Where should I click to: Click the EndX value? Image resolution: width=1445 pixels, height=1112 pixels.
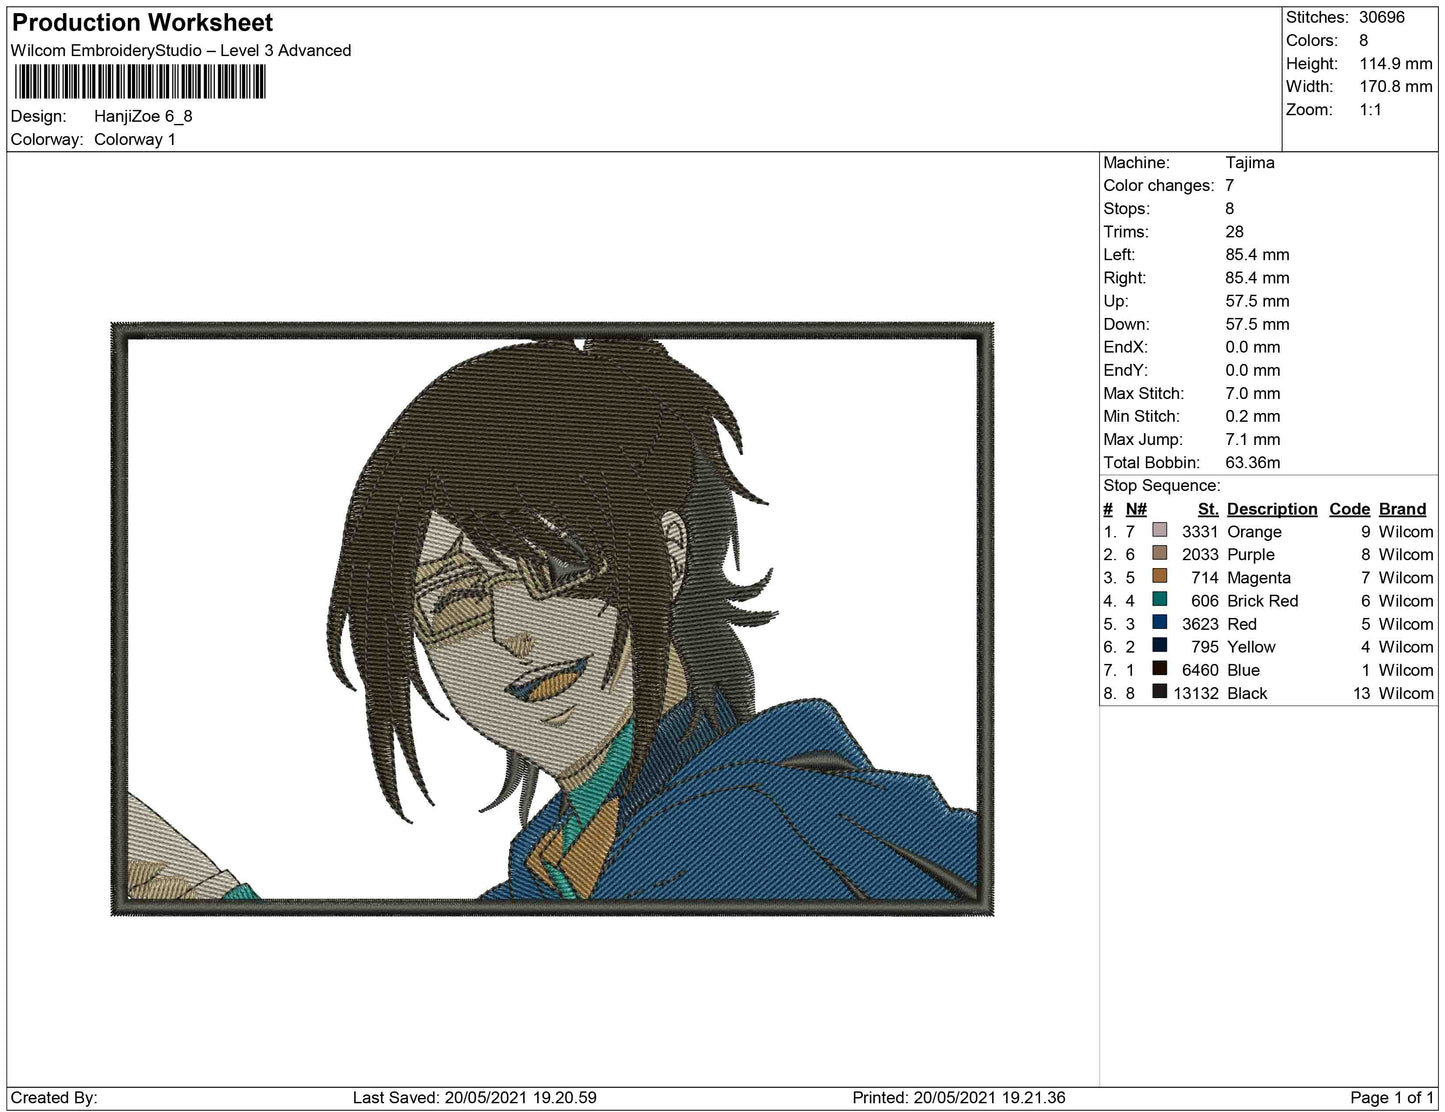(1253, 346)
